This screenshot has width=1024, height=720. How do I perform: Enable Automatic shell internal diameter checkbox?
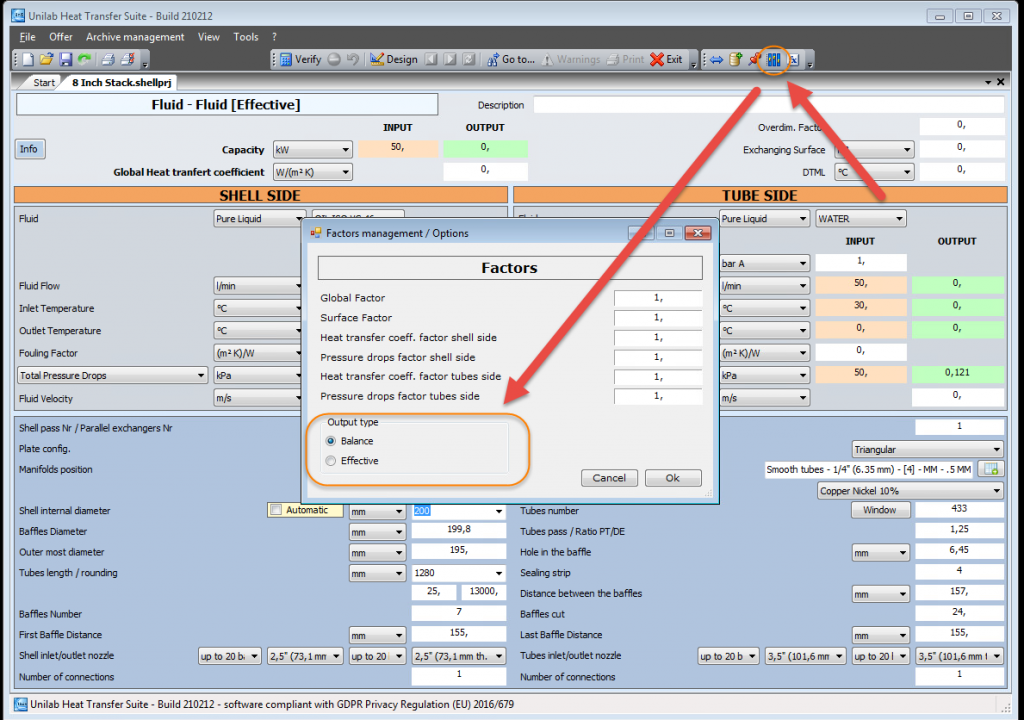point(276,510)
